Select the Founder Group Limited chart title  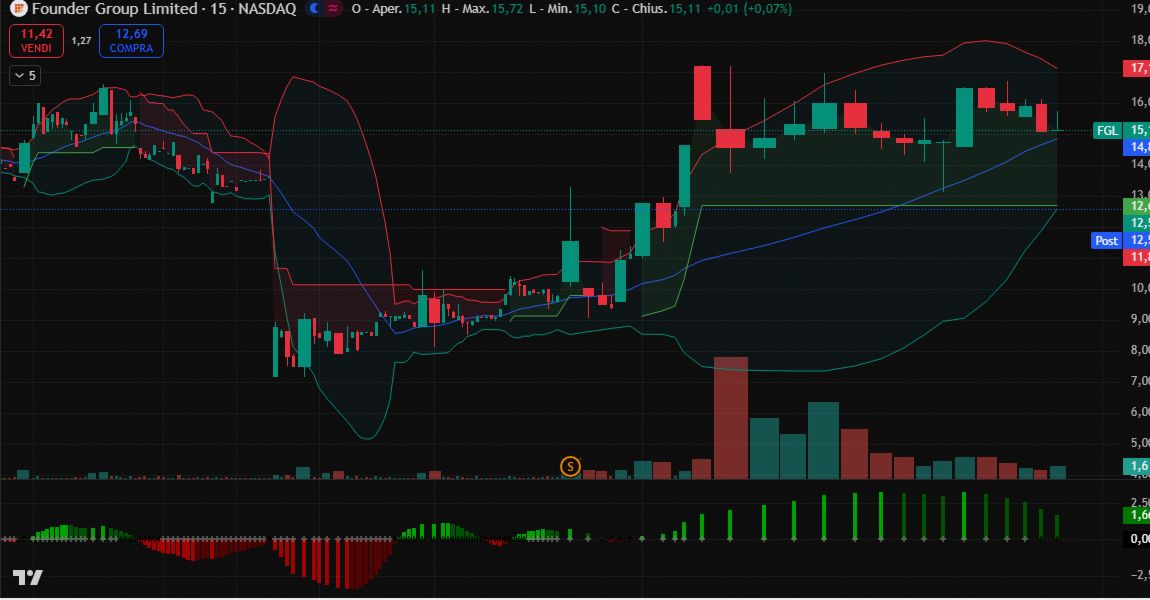115,9
